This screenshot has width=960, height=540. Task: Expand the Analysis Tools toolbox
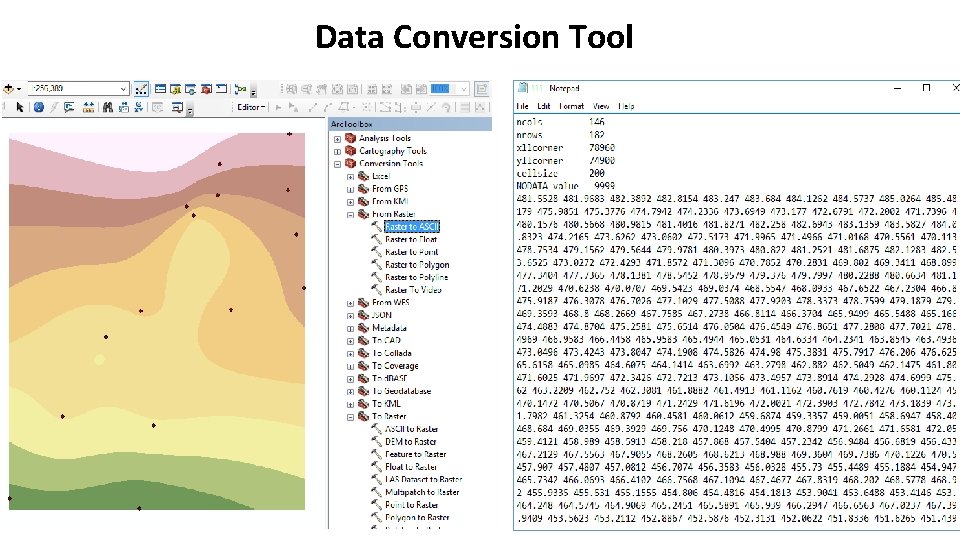pos(337,139)
